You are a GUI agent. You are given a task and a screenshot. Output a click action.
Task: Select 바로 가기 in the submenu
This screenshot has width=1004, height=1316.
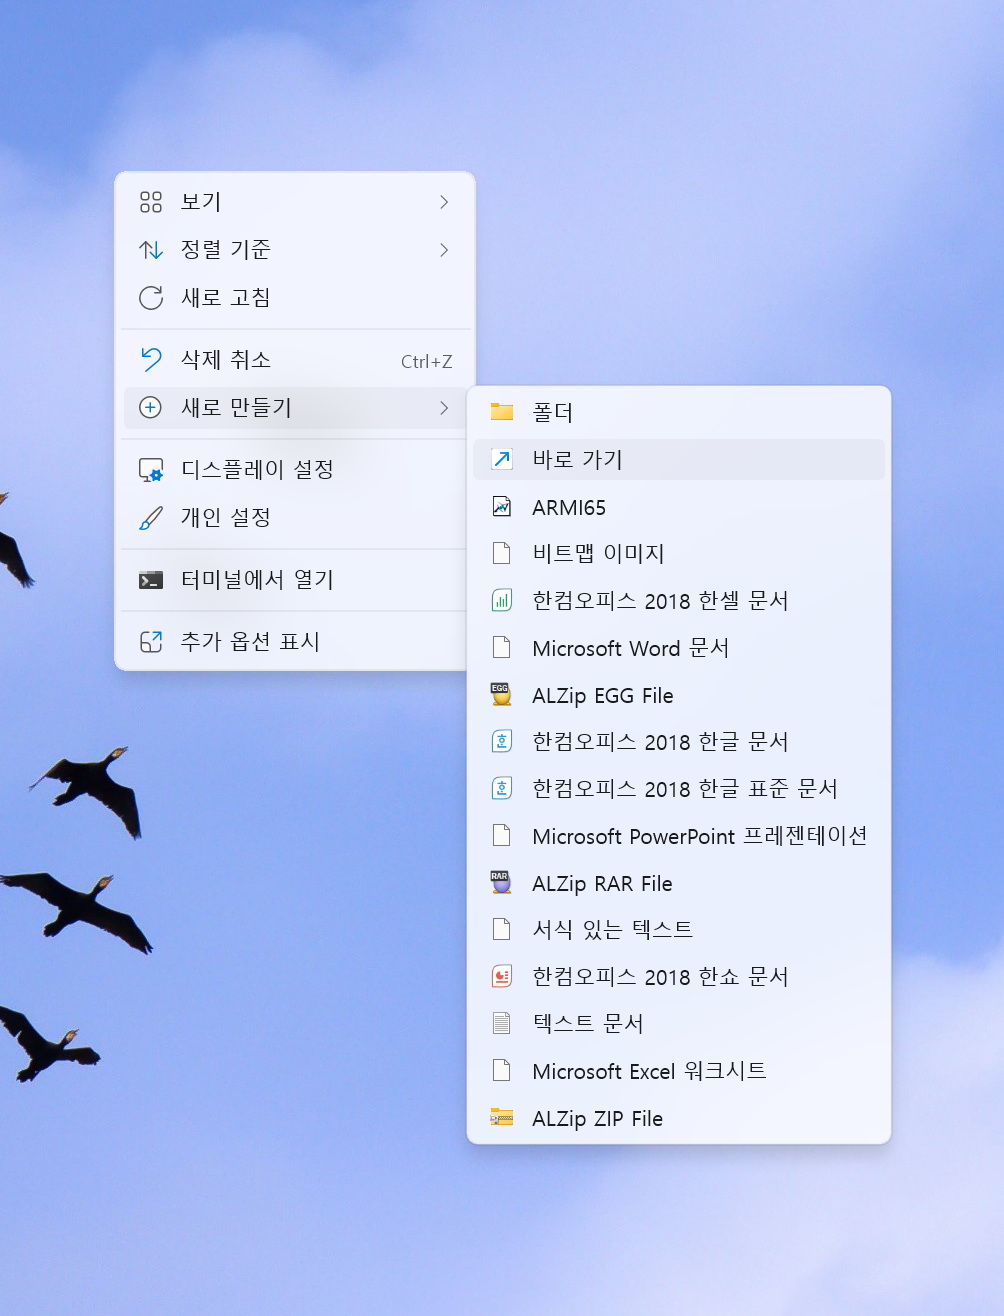point(679,459)
